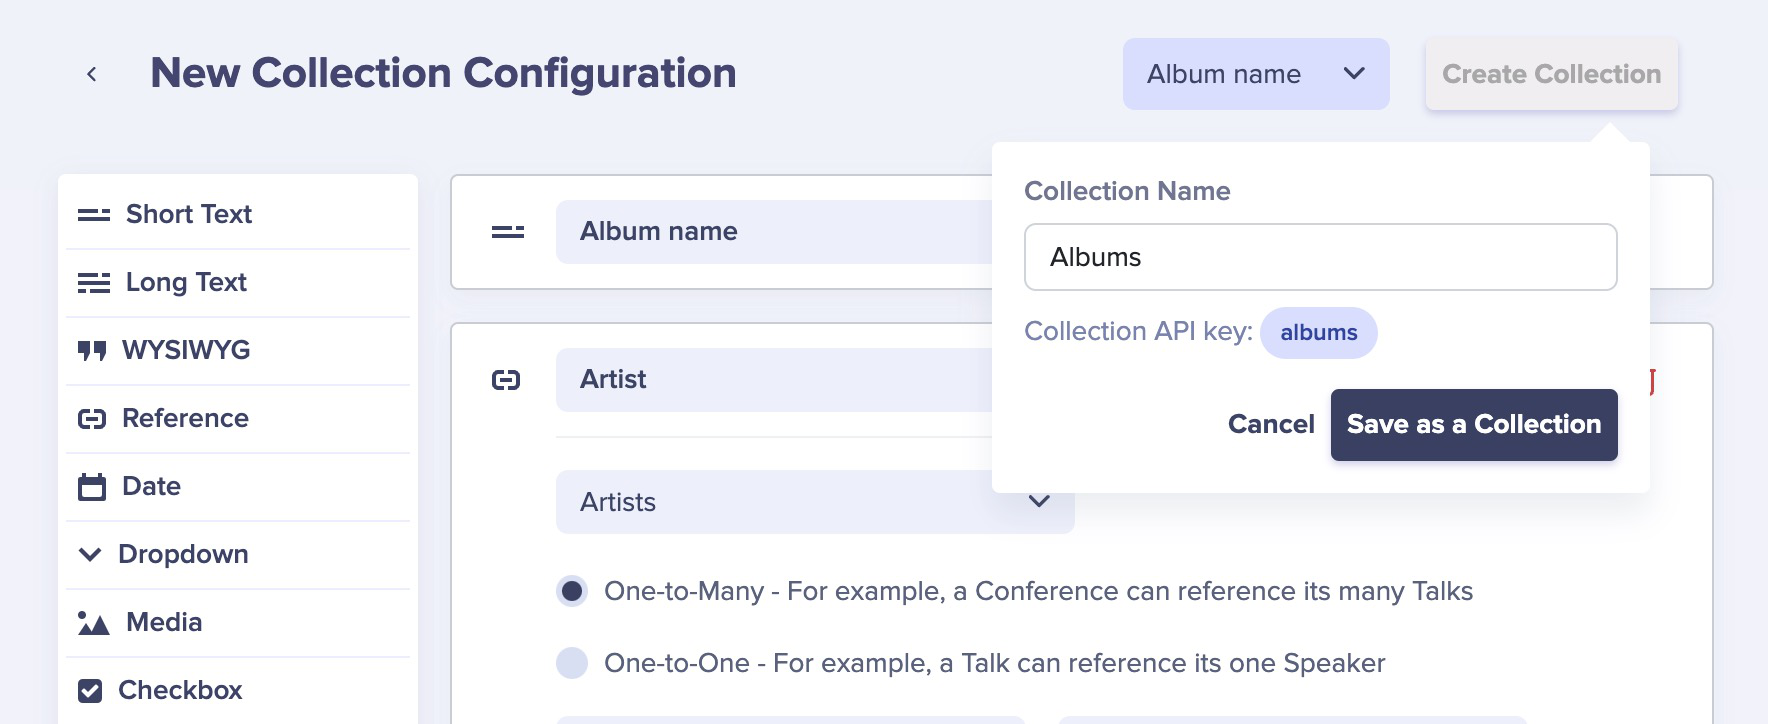This screenshot has width=1768, height=724.
Task: Cancel the collection name popup
Action: 1270,425
